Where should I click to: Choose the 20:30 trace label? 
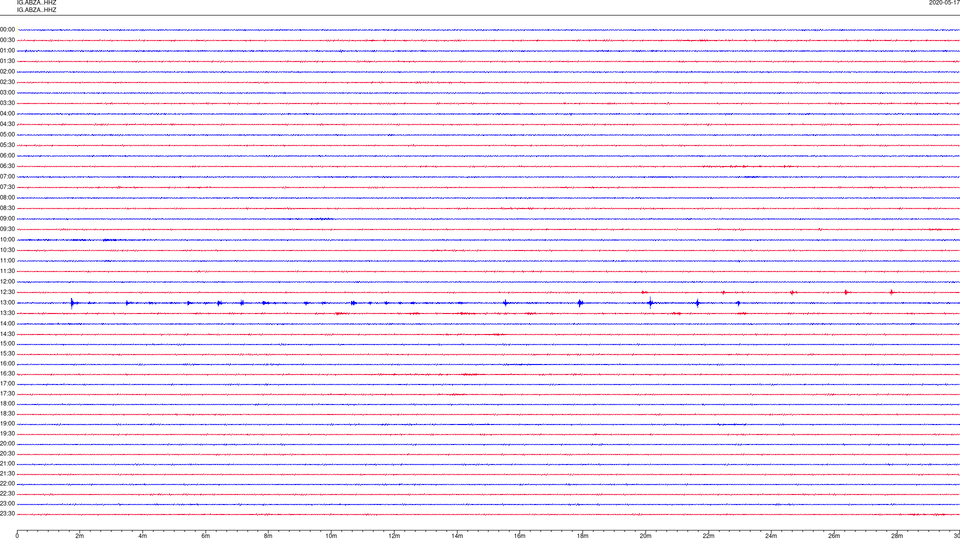coord(7,454)
